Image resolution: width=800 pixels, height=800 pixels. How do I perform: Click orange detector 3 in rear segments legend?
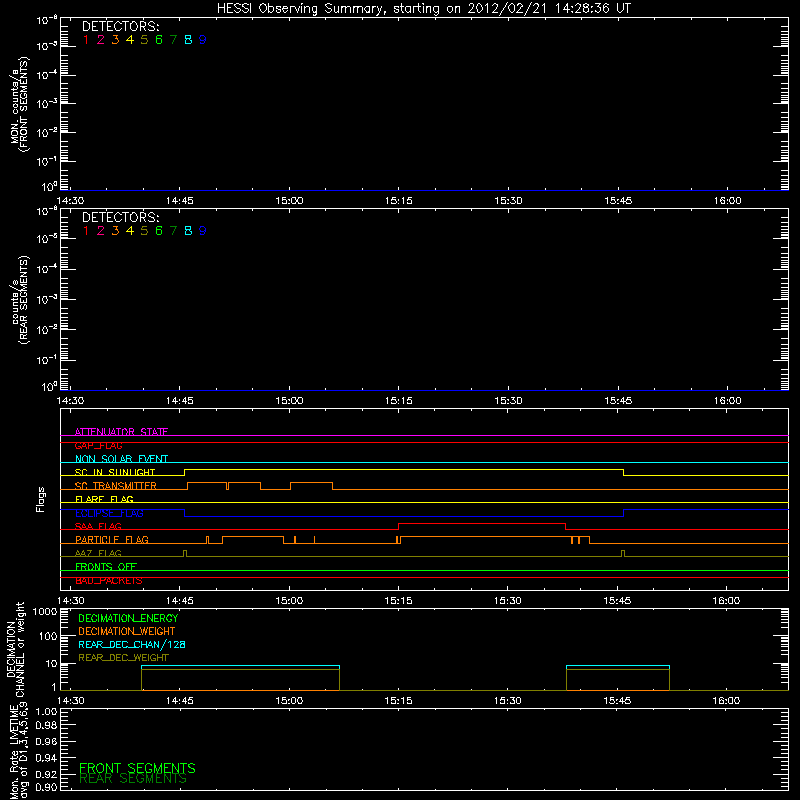[x=115, y=231]
